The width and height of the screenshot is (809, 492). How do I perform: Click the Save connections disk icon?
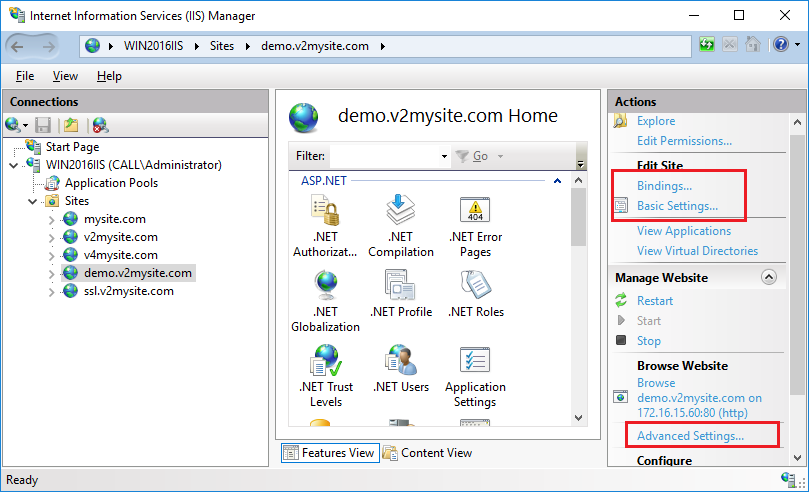click(x=43, y=125)
